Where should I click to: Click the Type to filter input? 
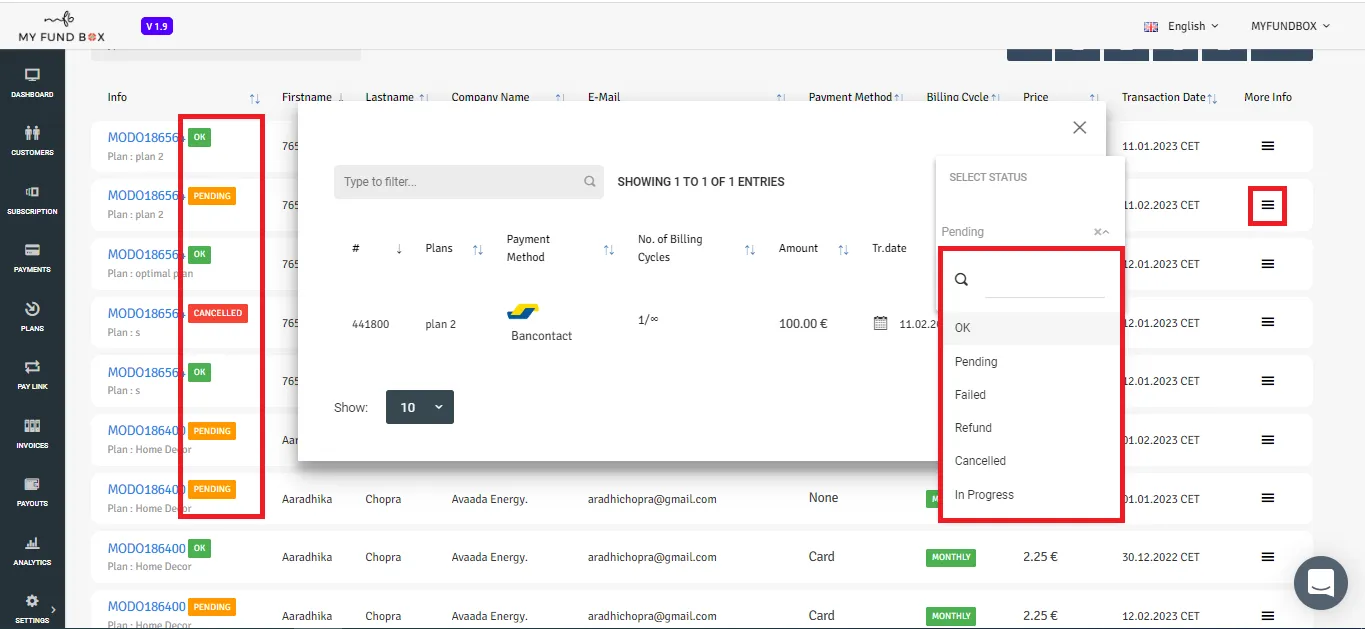click(x=469, y=182)
